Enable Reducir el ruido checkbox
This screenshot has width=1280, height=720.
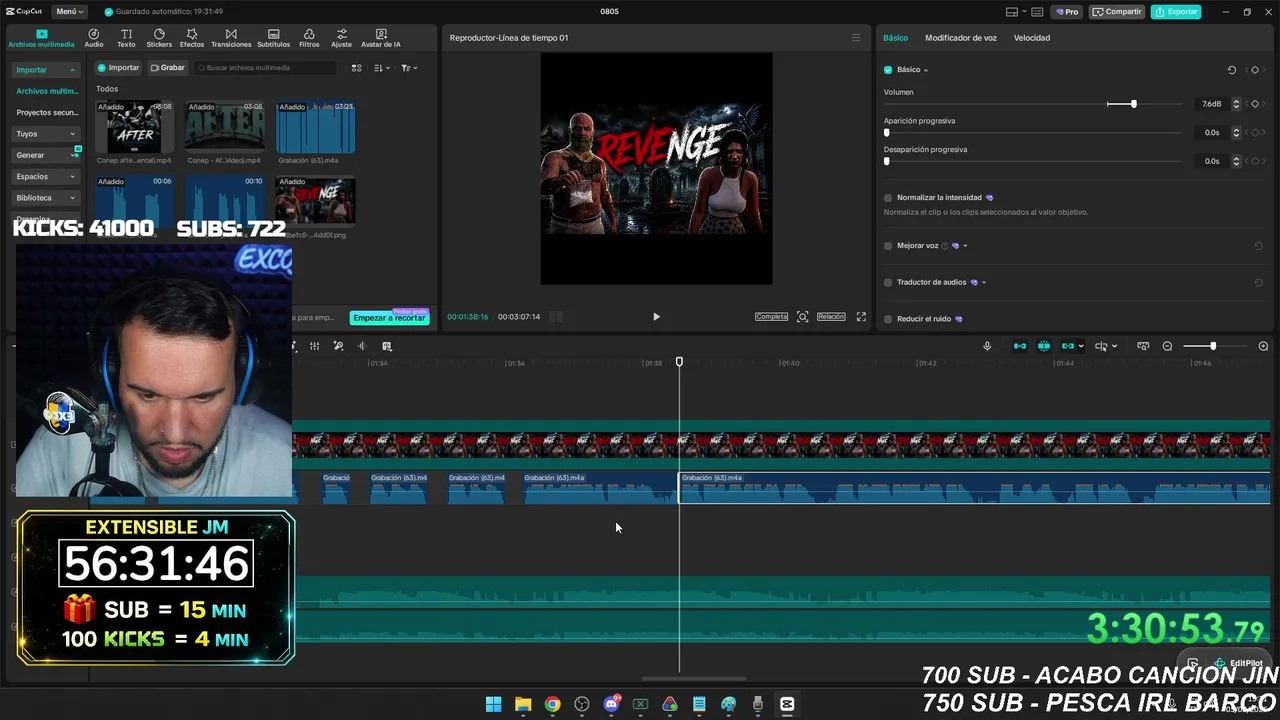point(888,319)
